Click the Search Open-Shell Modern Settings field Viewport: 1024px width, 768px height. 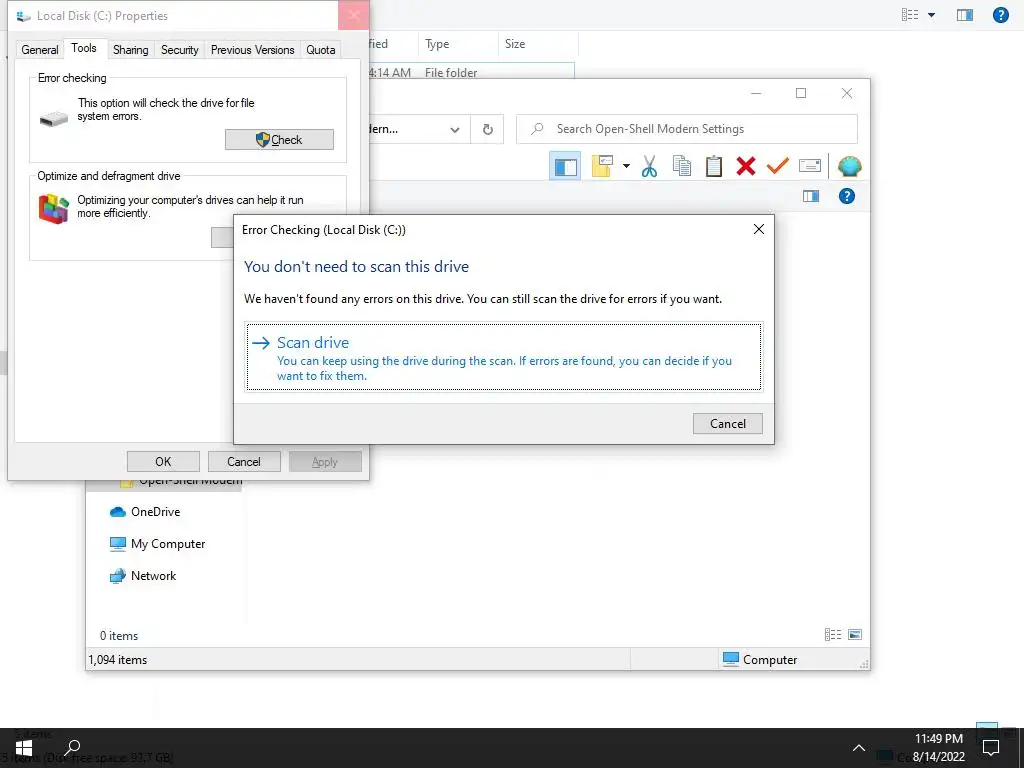pos(686,129)
